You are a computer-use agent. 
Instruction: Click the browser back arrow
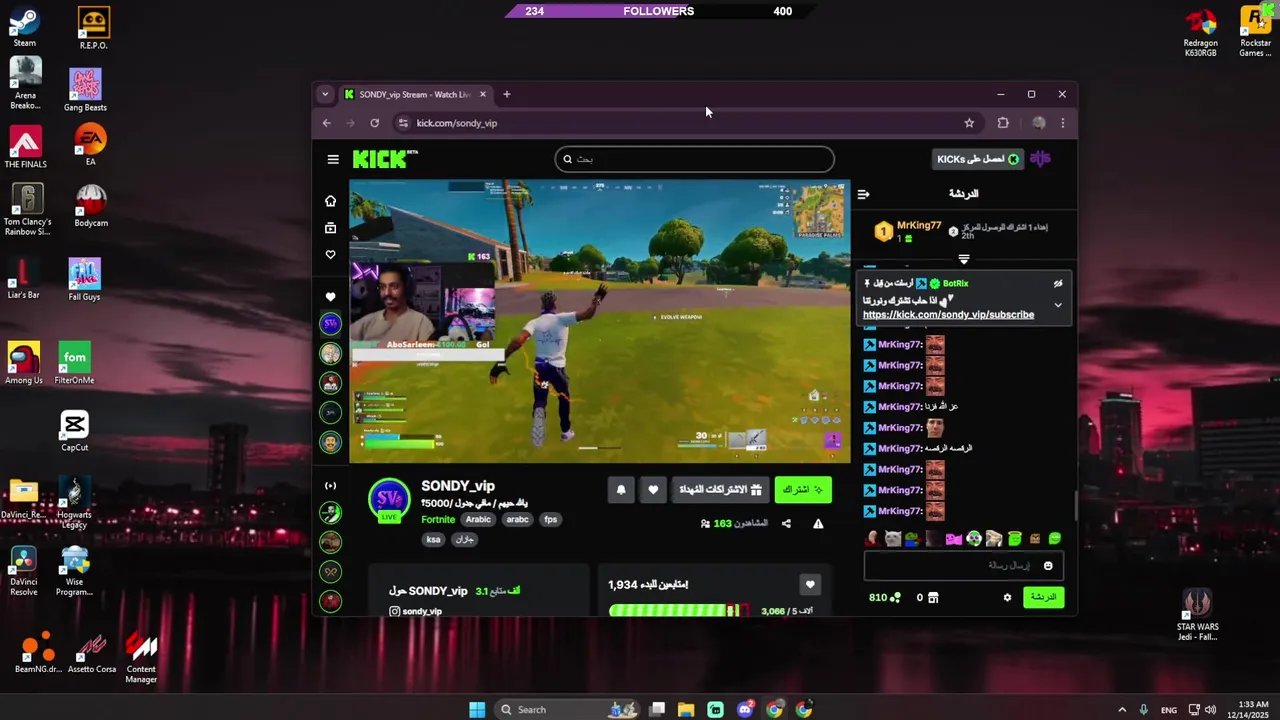coord(326,123)
